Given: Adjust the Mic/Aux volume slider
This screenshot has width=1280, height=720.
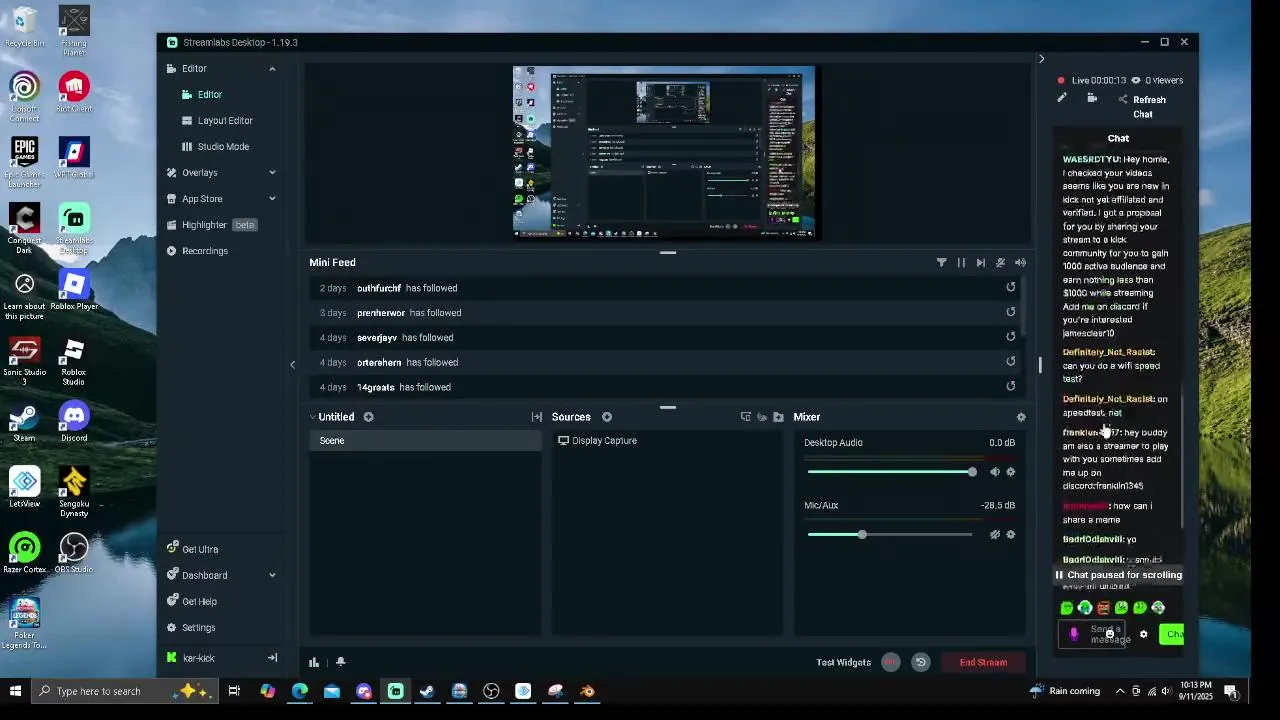Looking at the screenshot, I should 890,535.
